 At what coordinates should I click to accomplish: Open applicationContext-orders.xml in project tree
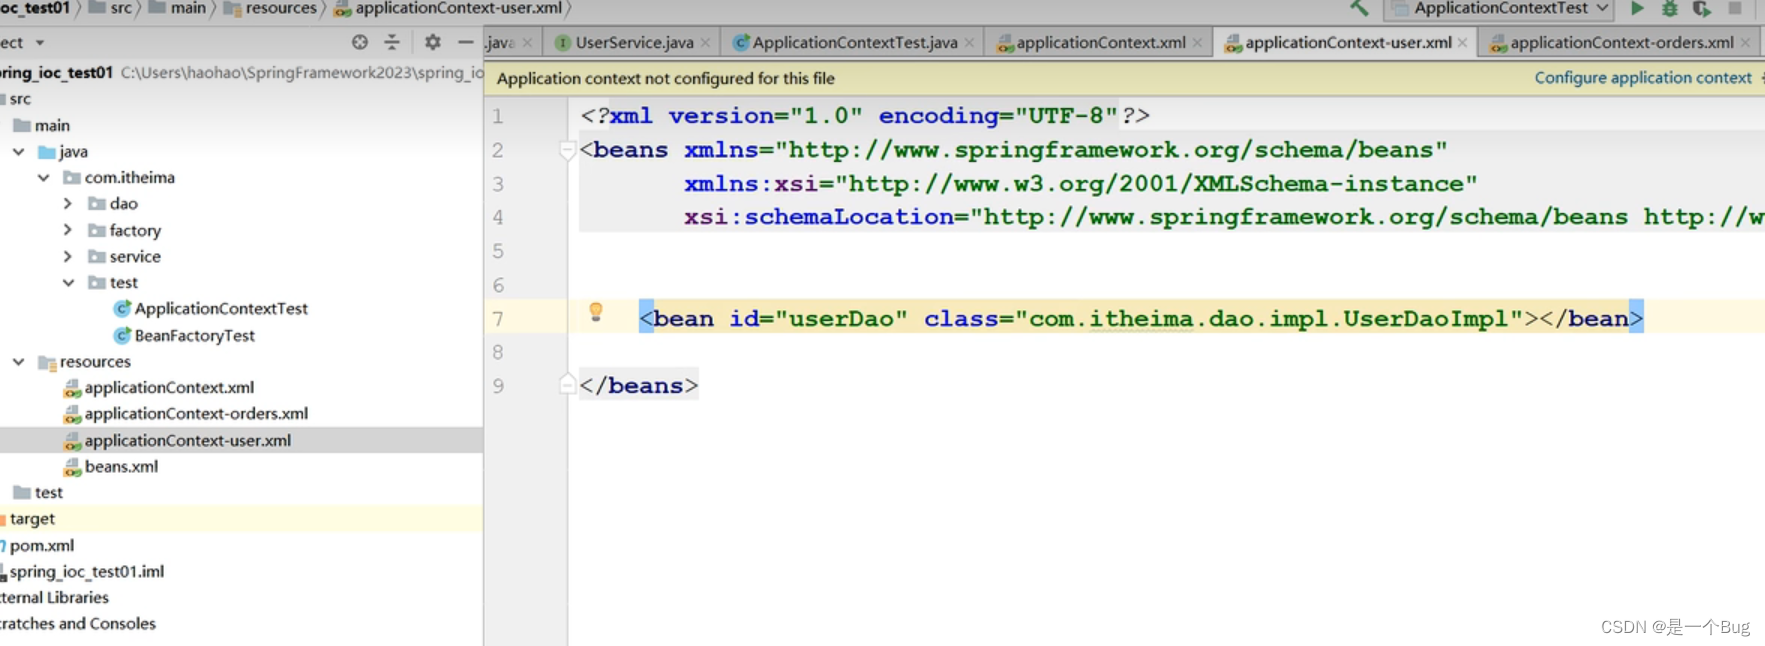pyautogui.click(x=196, y=413)
